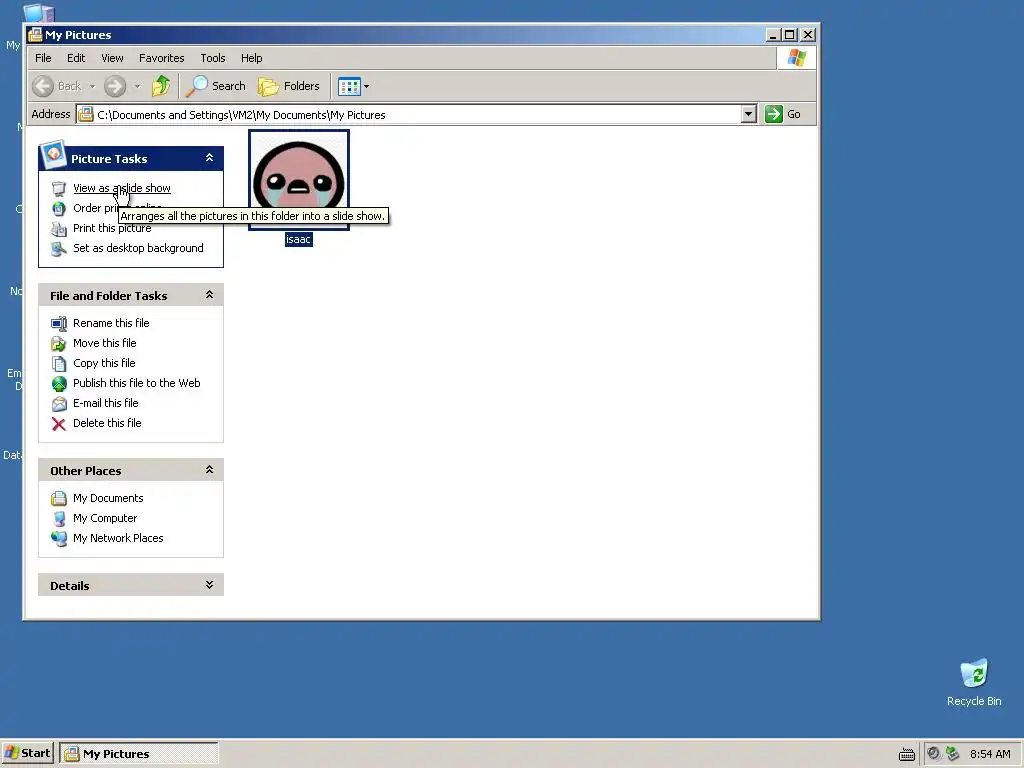Screen dimensions: 1024x768
Task: Collapse the File and Folder Tasks panel
Action: click(210, 295)
